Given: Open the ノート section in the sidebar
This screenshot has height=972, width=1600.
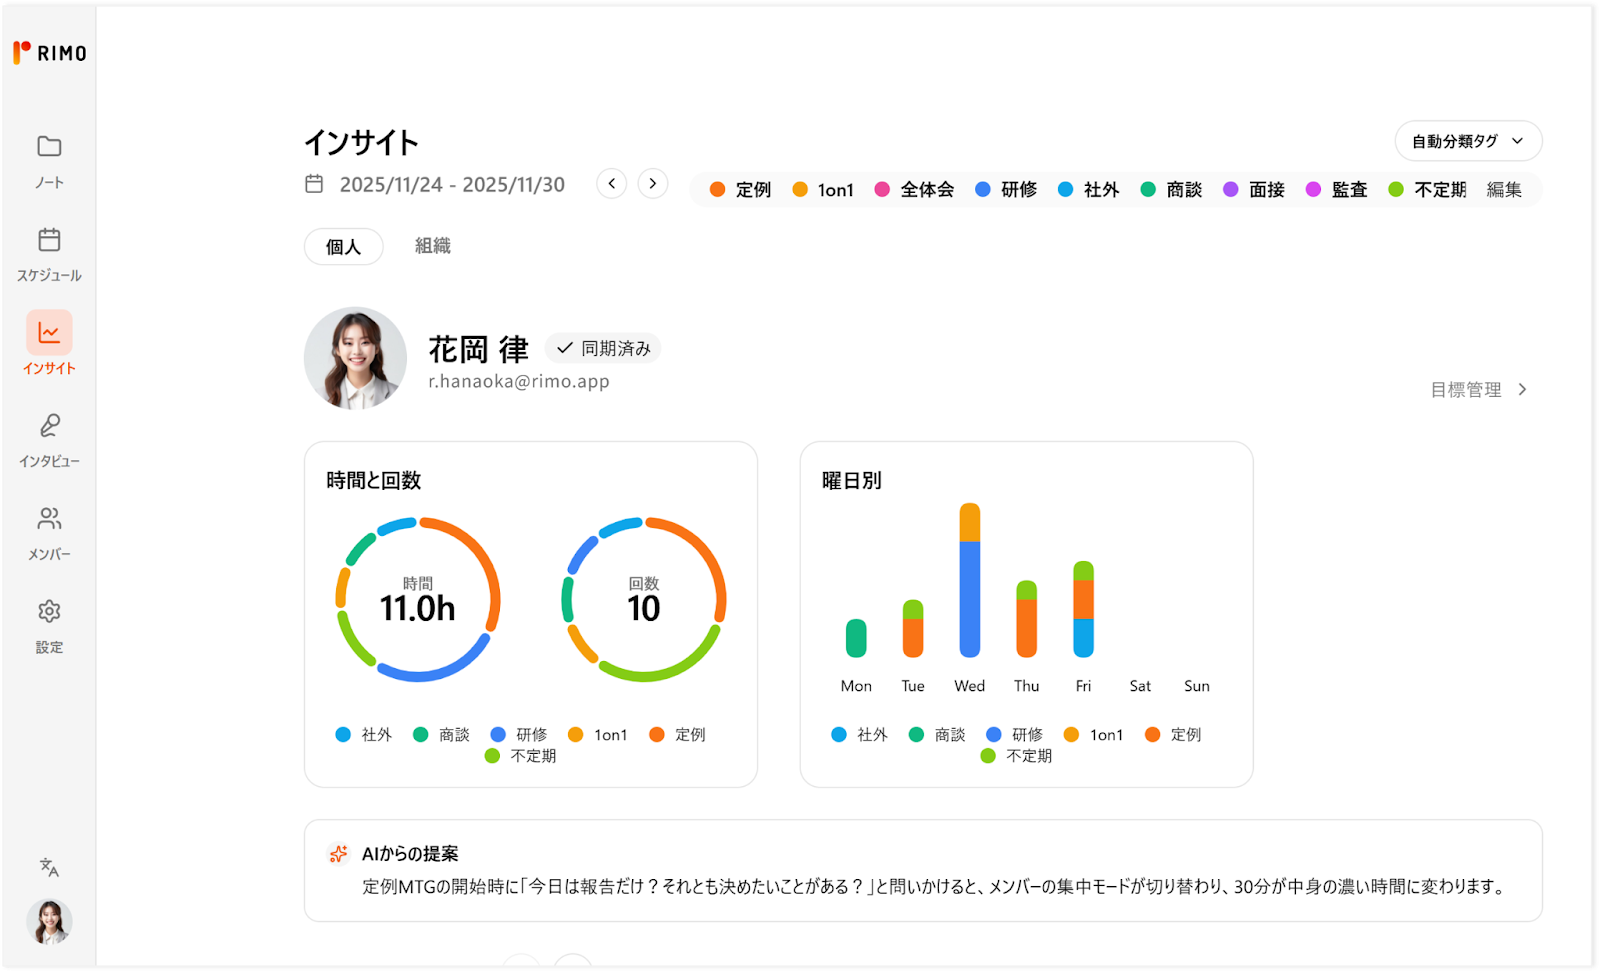Looking at the screenshot, I should pyautogui.click(x=49, y=160).
